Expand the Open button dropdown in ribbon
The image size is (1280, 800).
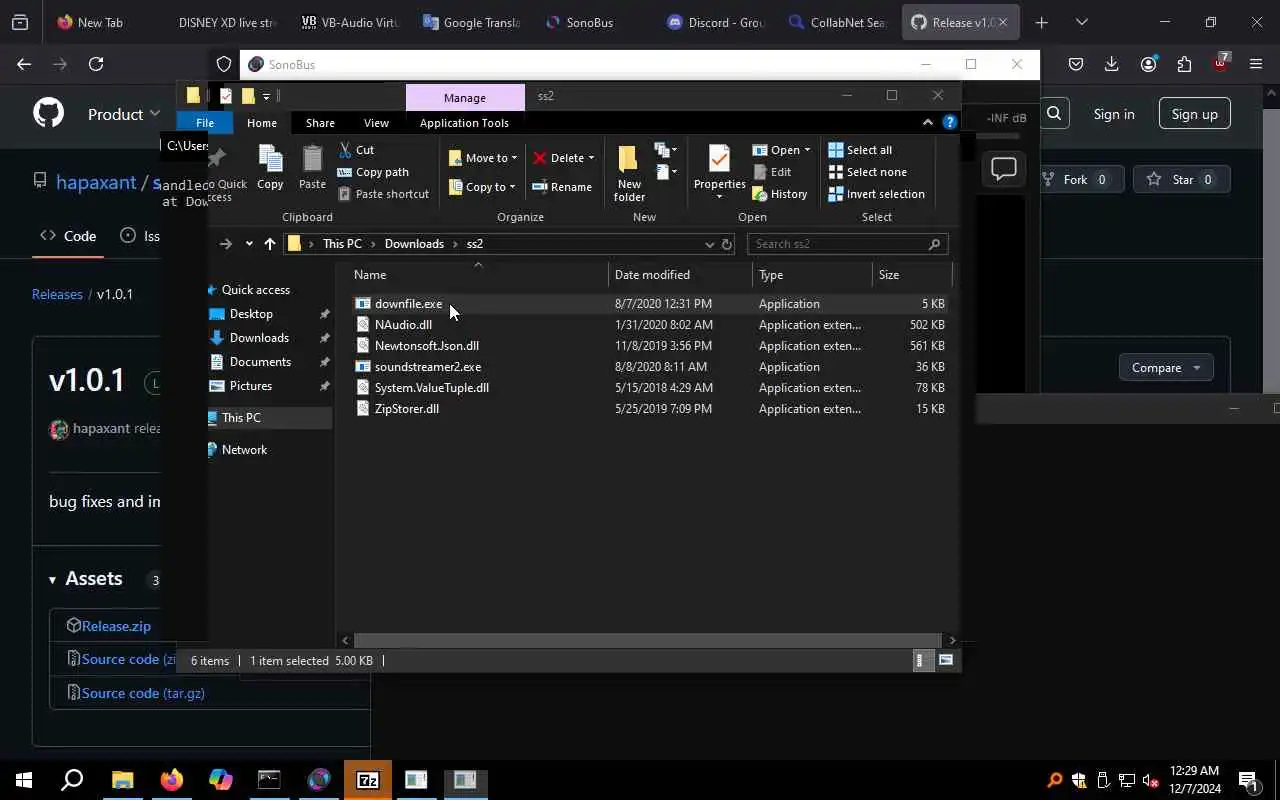coord(806,150)
